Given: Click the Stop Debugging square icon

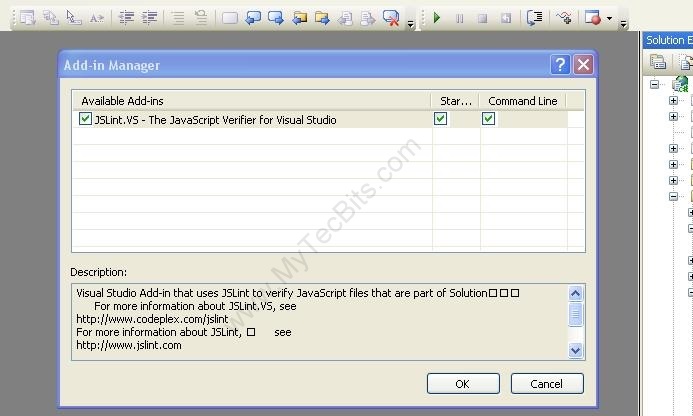Looking at the screenshot, I should pos(483,18).
